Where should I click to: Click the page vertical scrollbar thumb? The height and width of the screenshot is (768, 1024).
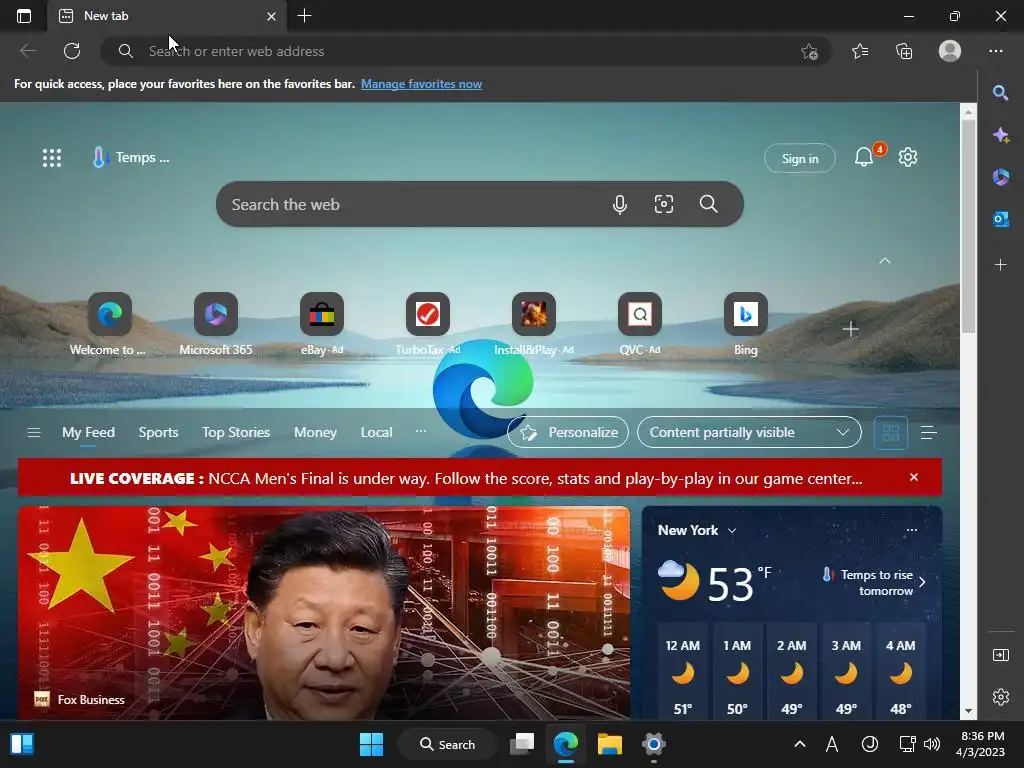tap(968, 226)
